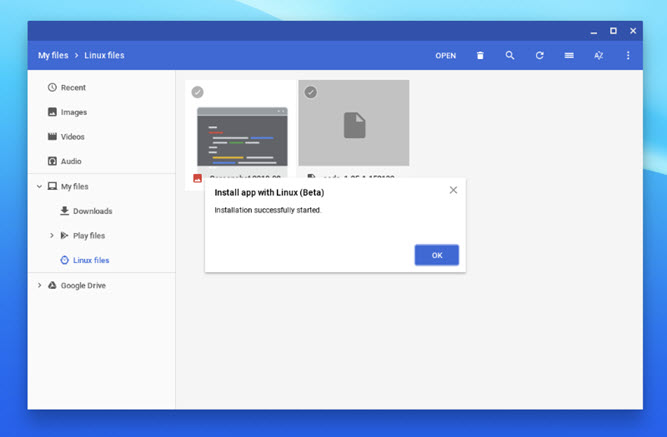Select Recent in the sidebar

(73, 88)
